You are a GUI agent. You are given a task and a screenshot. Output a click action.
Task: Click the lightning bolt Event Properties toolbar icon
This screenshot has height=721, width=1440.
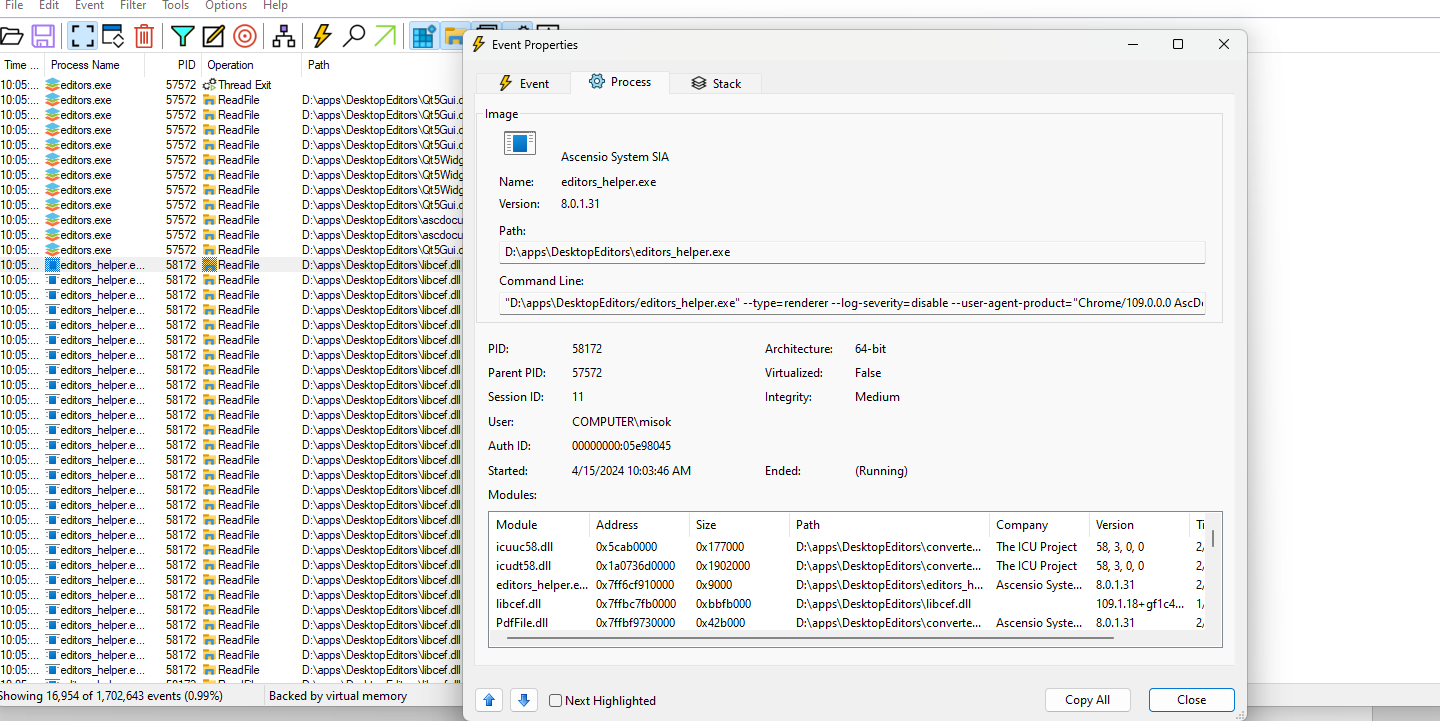[x=322, y=37]
